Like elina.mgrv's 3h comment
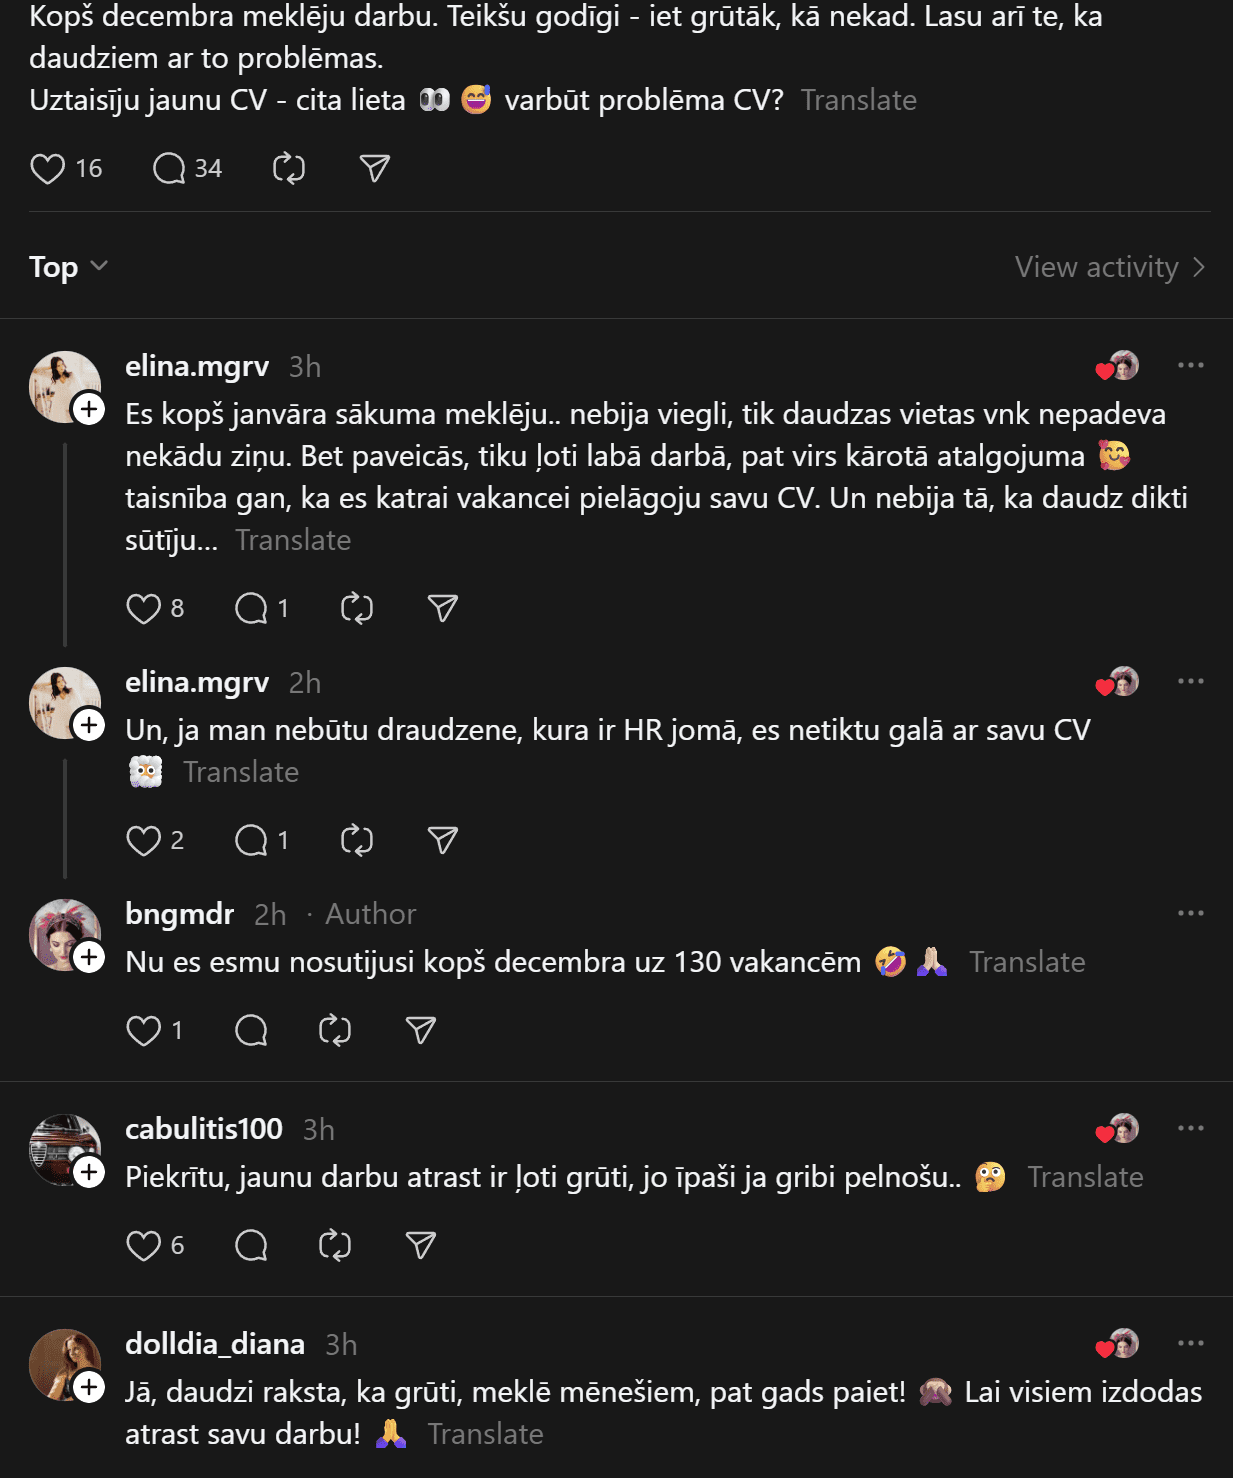1233x1478 pixels. click(x=144, y=609)
